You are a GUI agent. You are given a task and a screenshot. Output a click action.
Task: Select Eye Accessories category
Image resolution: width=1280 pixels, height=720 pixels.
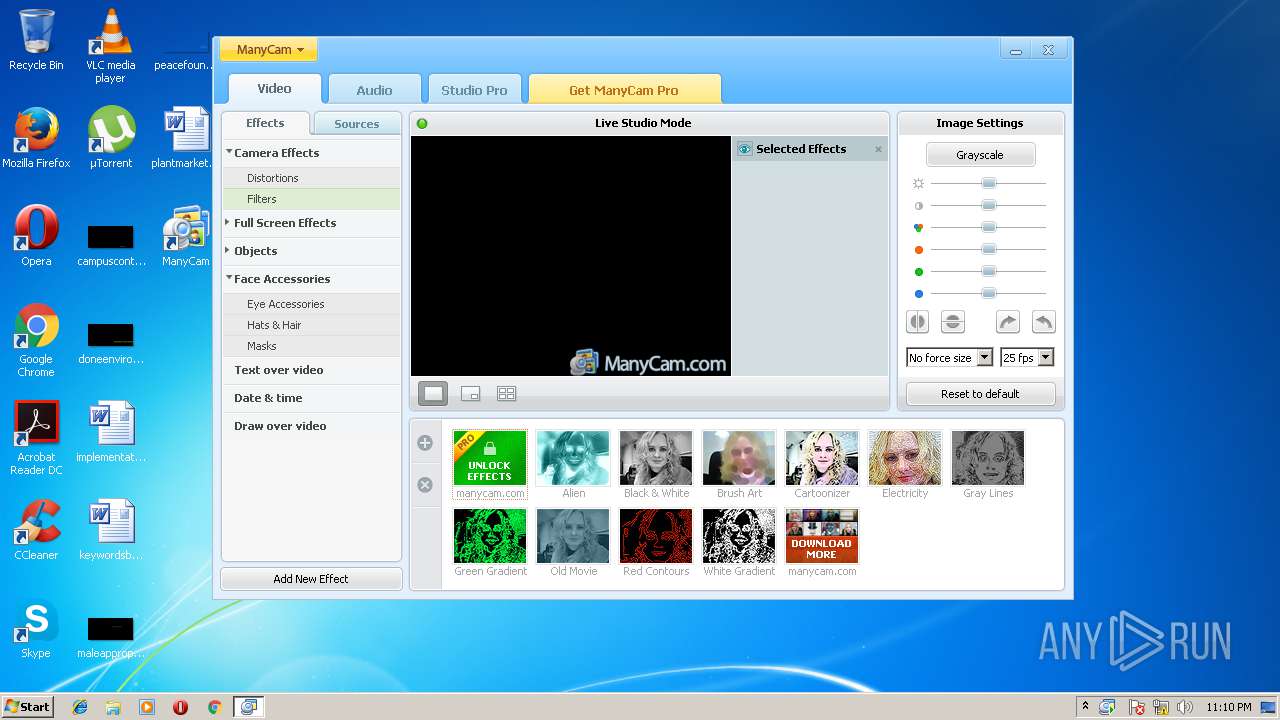click(311, 304)
